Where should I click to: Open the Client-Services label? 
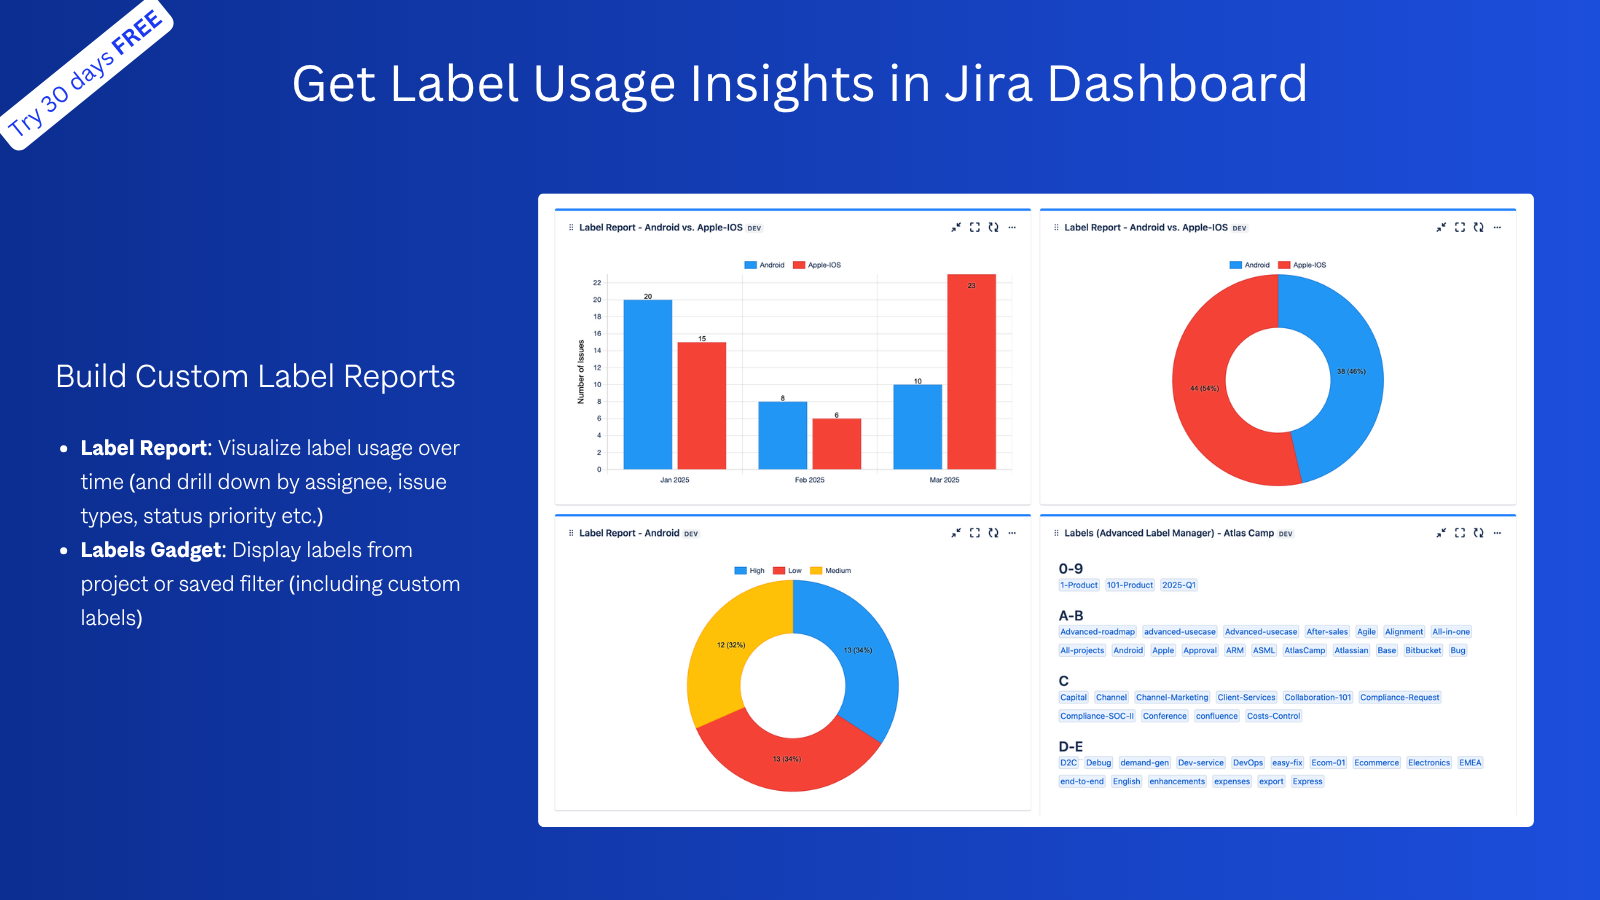tap(1246, 698)
